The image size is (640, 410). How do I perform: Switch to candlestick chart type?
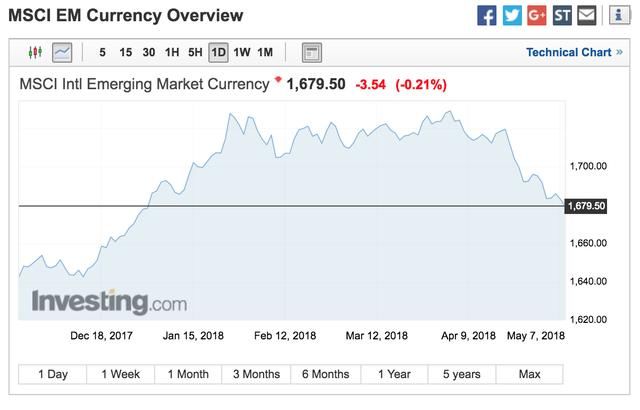point(37,52)
